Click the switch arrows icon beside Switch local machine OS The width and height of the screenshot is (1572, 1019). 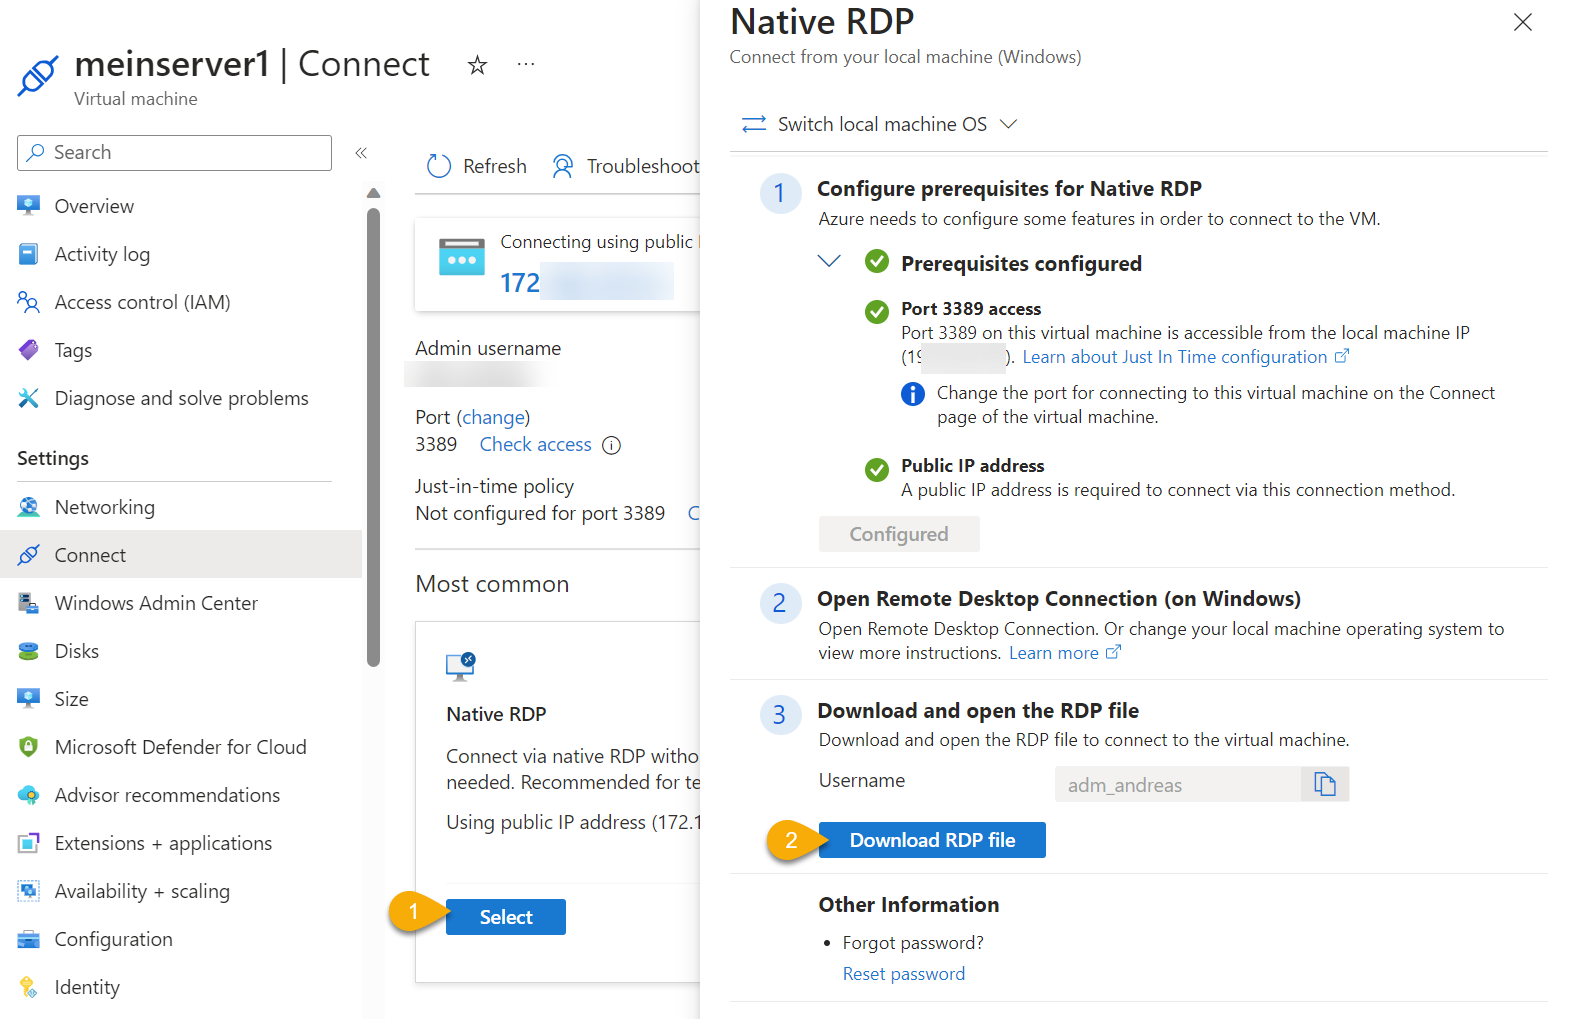click(x=754, y=124)
